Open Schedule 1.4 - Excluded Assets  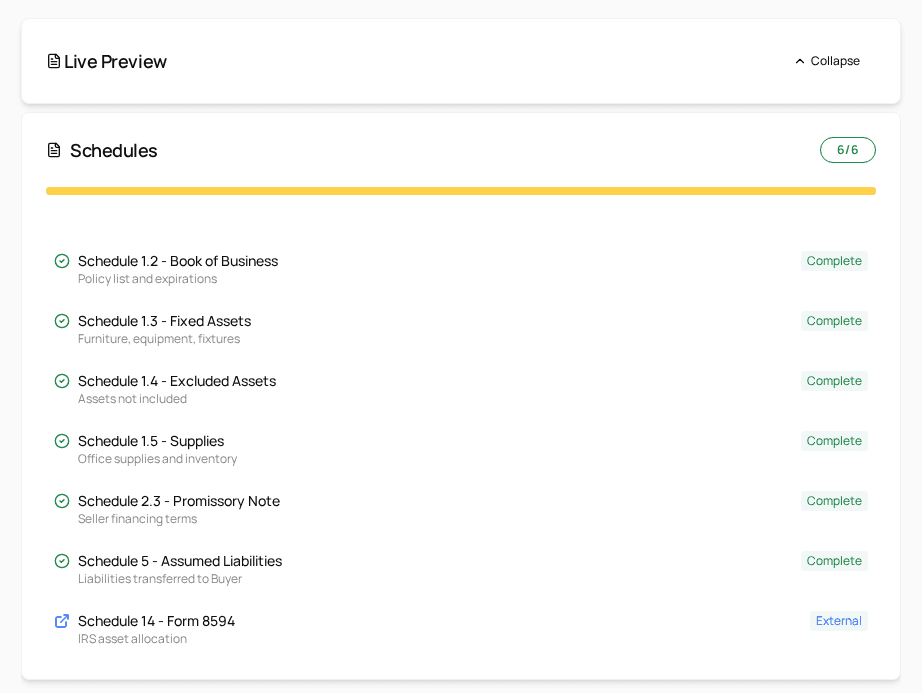coord(177,381)
